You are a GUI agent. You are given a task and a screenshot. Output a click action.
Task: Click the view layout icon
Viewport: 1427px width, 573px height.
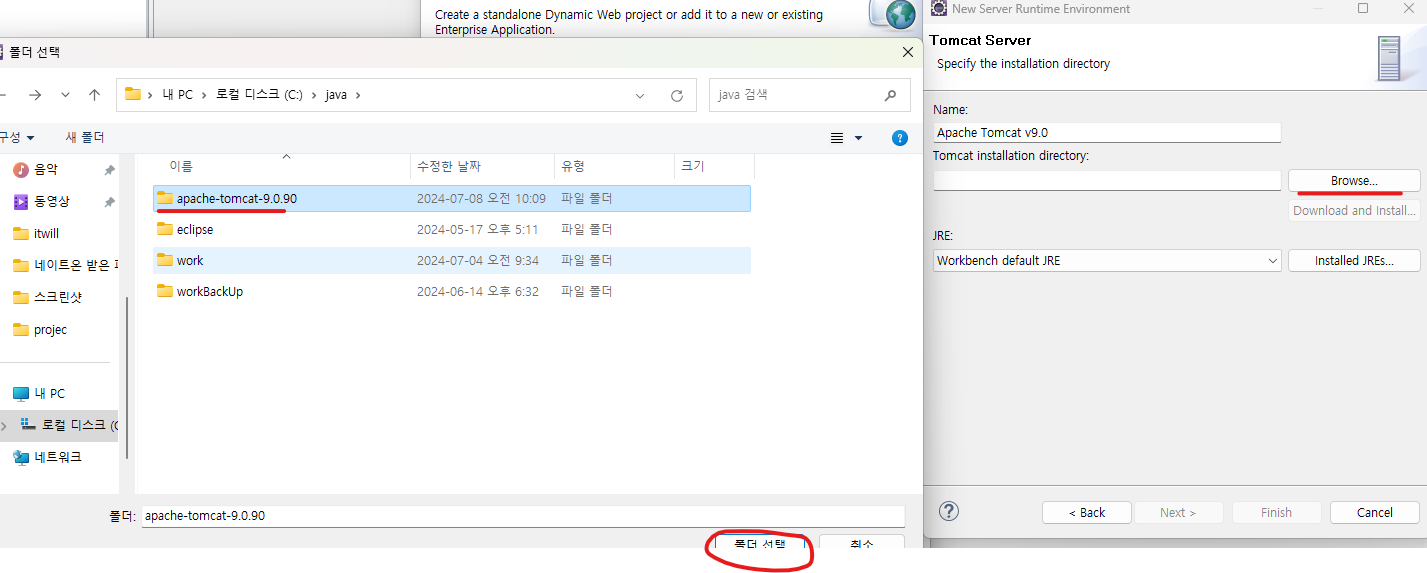[838, 138]
